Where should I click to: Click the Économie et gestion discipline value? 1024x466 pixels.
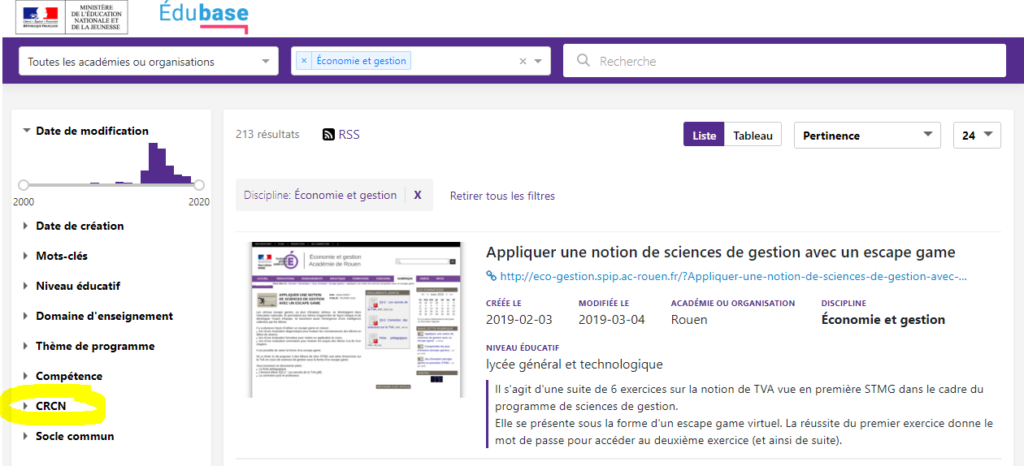[x=883, y=320]
